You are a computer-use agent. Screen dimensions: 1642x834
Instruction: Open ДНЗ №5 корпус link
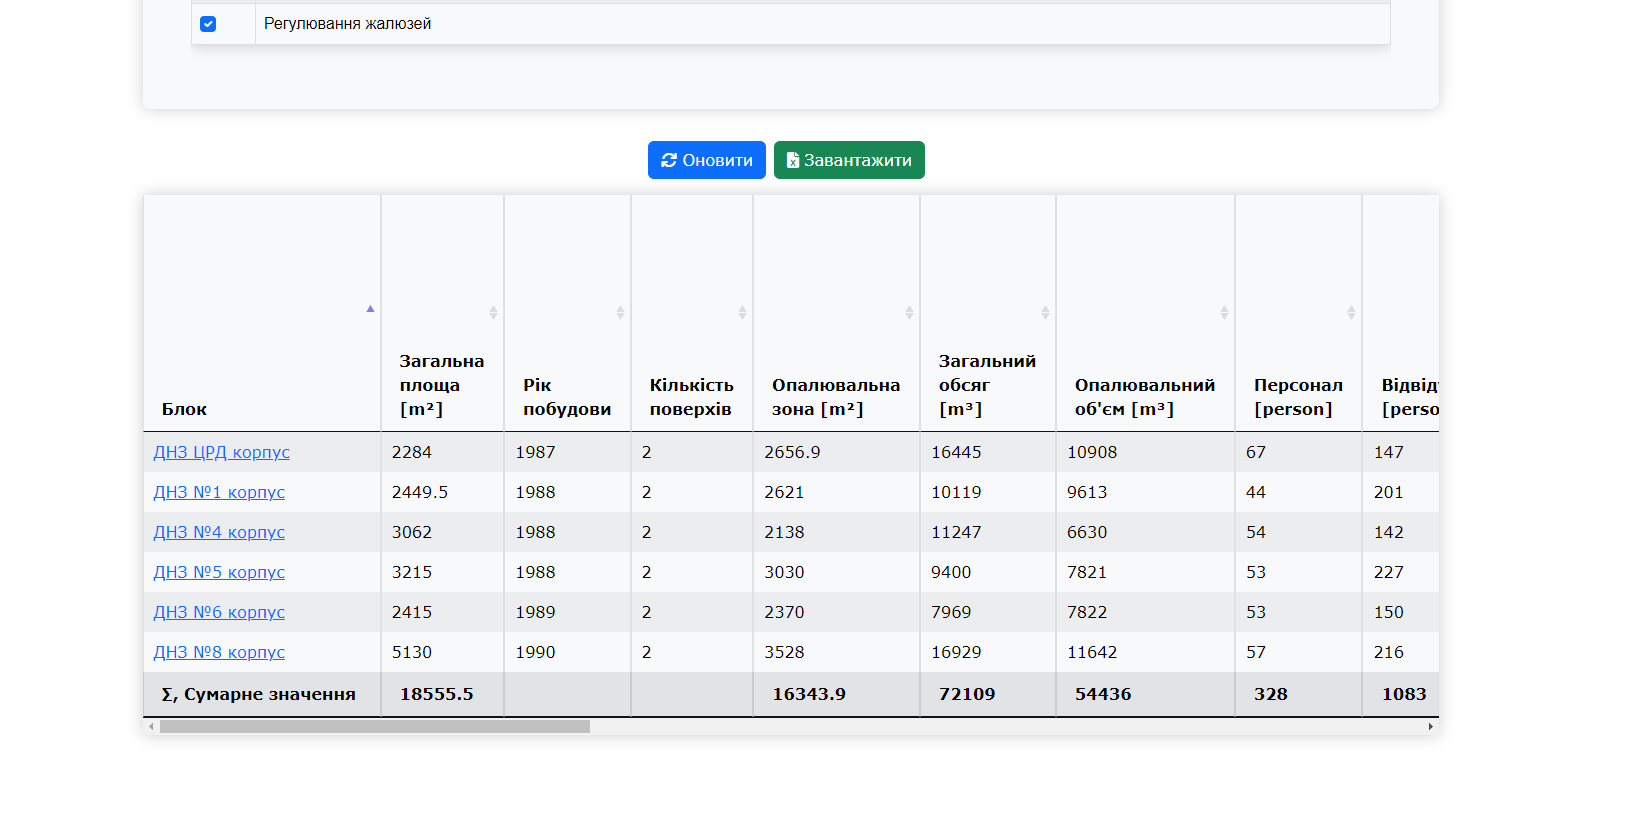(219, 572)
